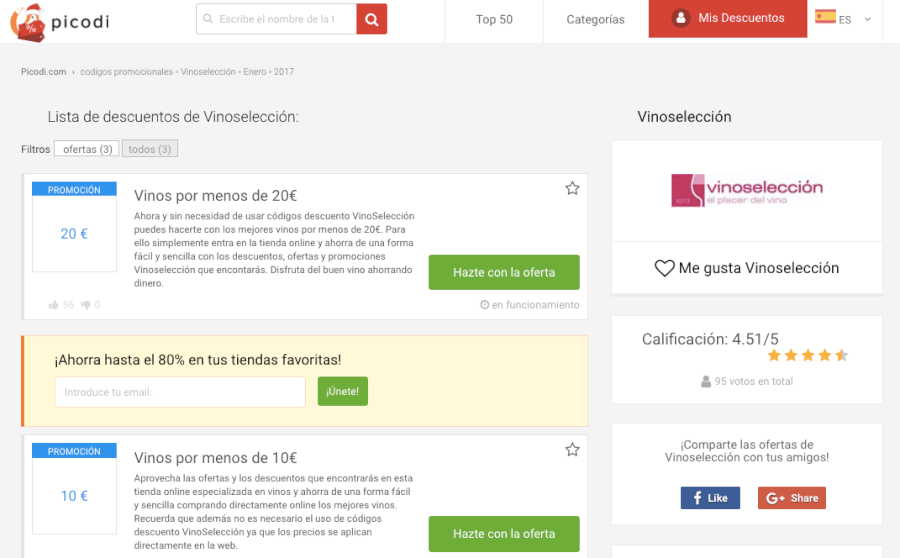This screenshot has height=558, width=900.
Task: Open Mis Descuentos
Action: (728, 18)
